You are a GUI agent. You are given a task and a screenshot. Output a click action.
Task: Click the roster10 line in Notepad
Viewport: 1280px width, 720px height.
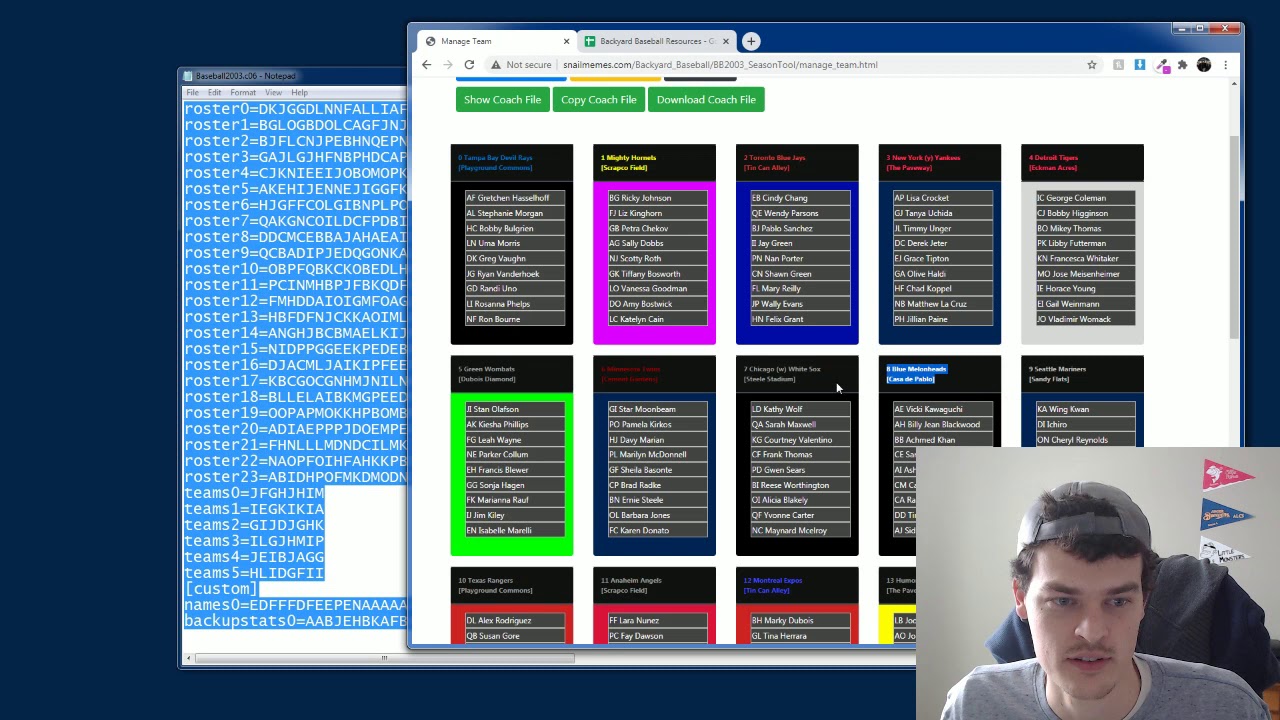click(295, 269)
